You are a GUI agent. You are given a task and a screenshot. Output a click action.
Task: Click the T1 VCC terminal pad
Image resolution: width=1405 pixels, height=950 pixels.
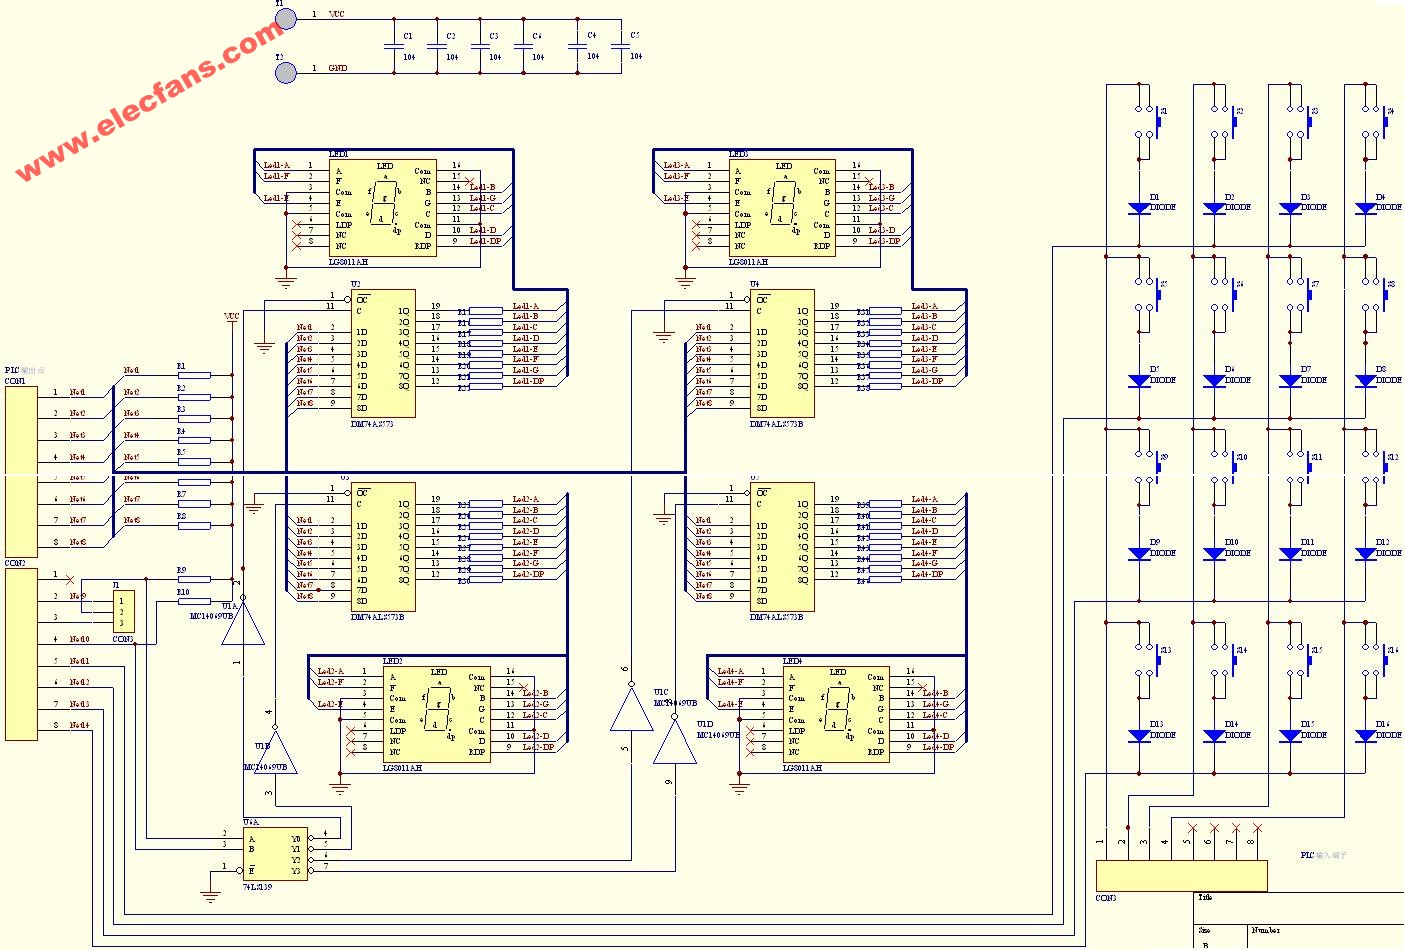coord(286,18)
